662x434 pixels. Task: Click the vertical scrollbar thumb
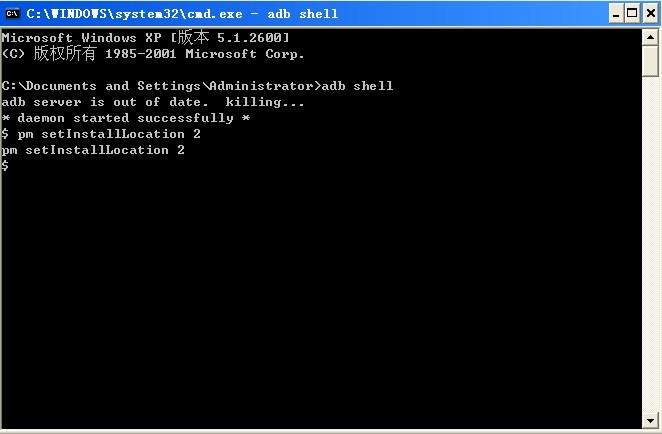tap(651, 60)
